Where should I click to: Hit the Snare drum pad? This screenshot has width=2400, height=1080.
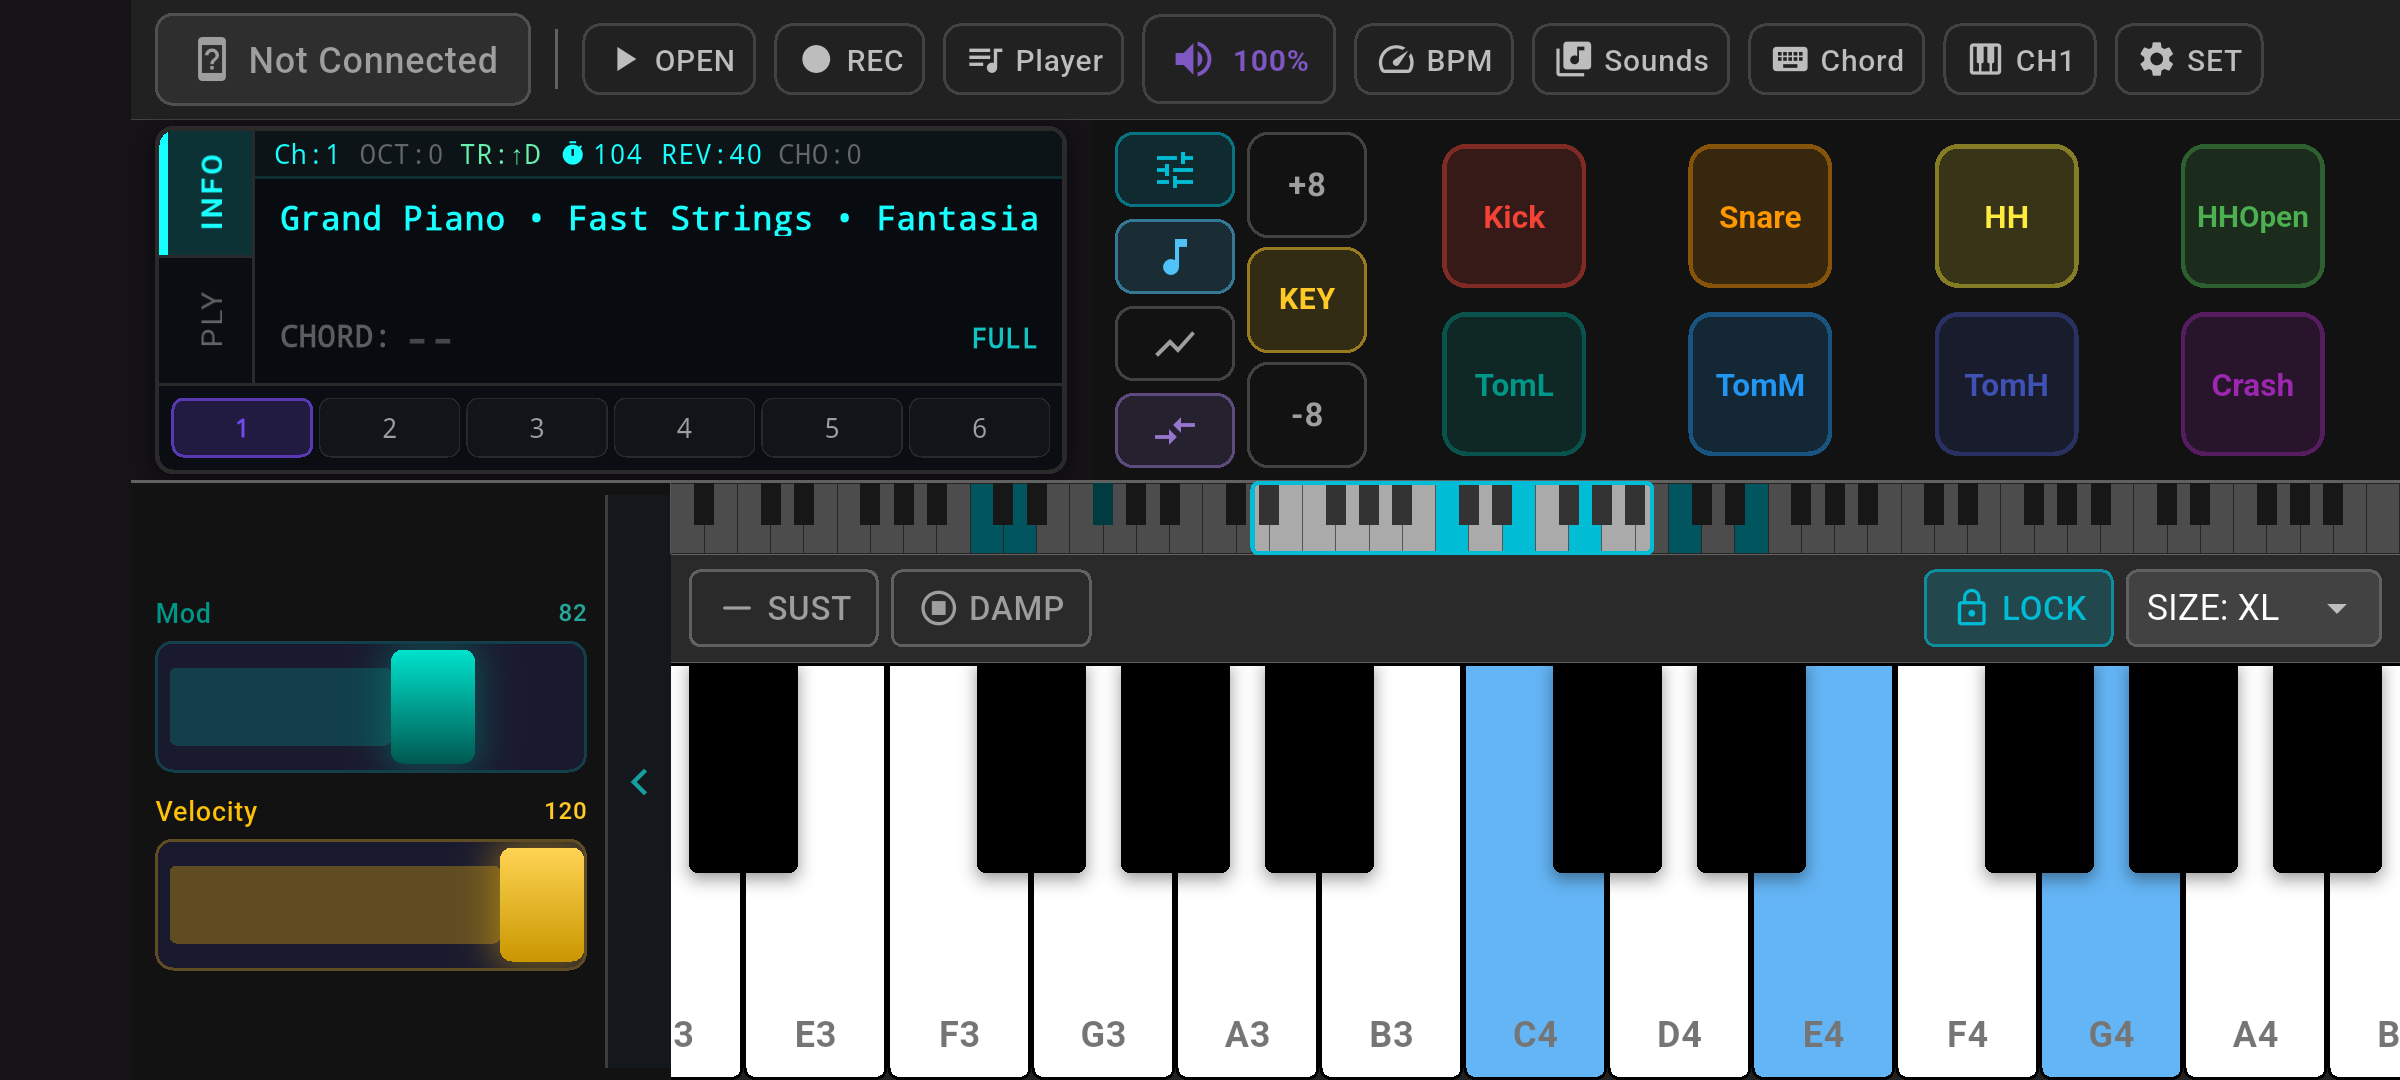(x=1760, y=216)
